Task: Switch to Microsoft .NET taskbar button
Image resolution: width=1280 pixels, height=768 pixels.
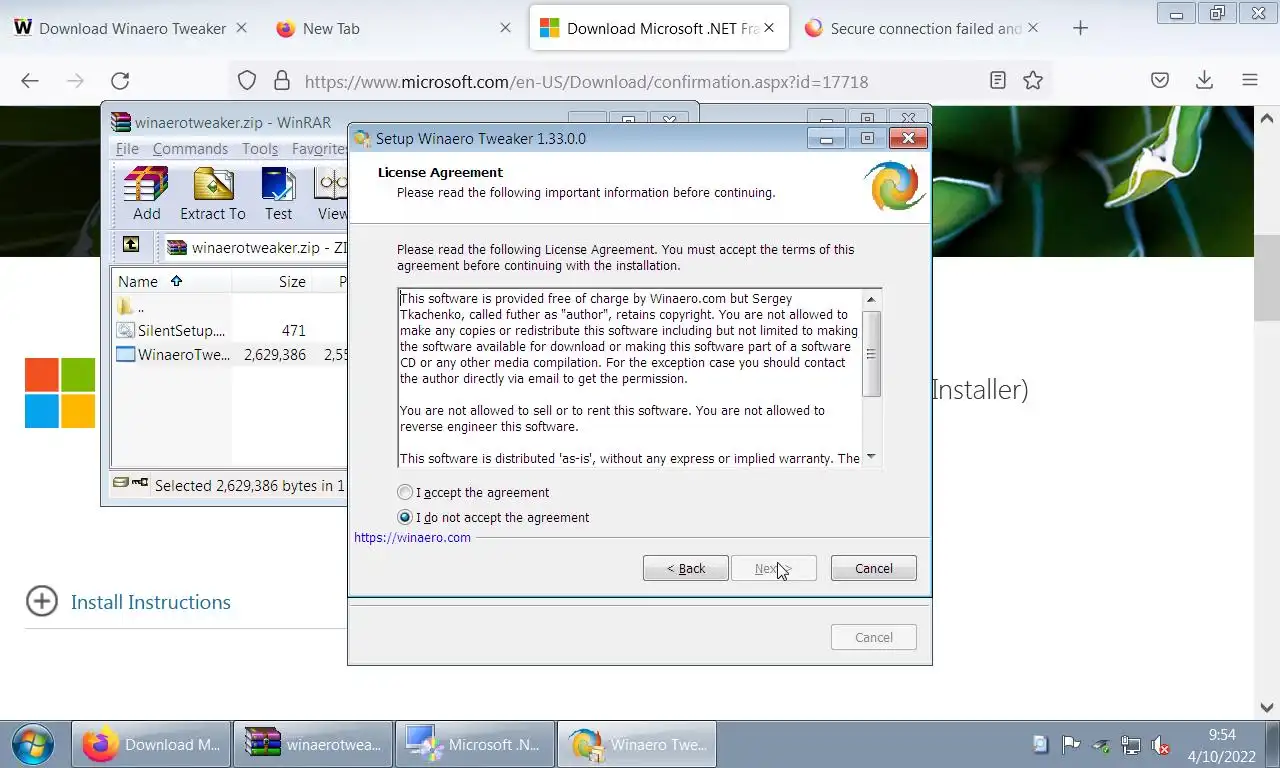Action: point(475,744)
